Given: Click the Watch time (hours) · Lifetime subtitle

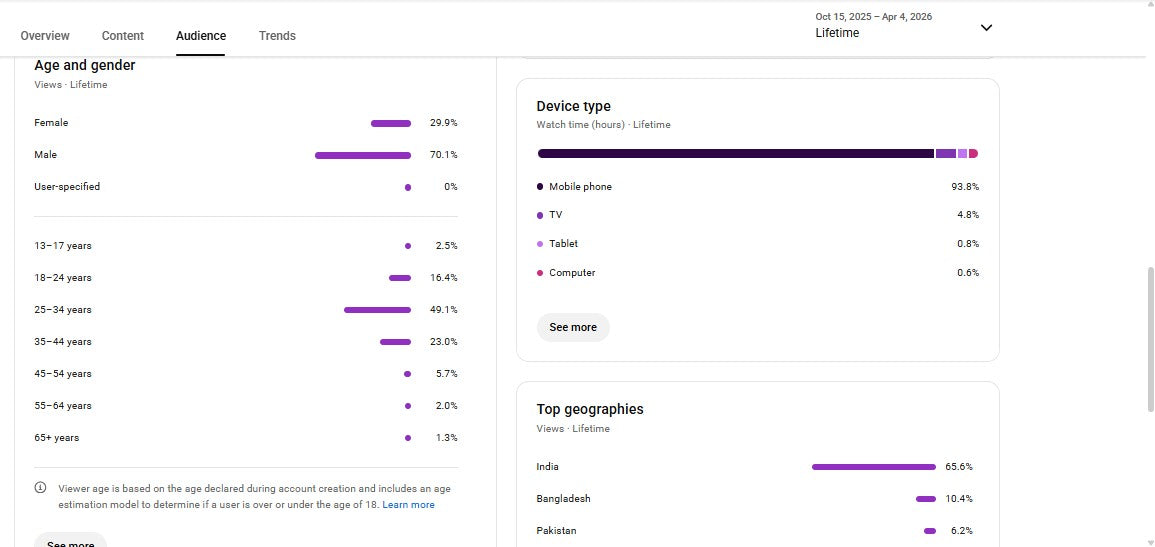Looking at the screenshot, I should tap(603, 124).
